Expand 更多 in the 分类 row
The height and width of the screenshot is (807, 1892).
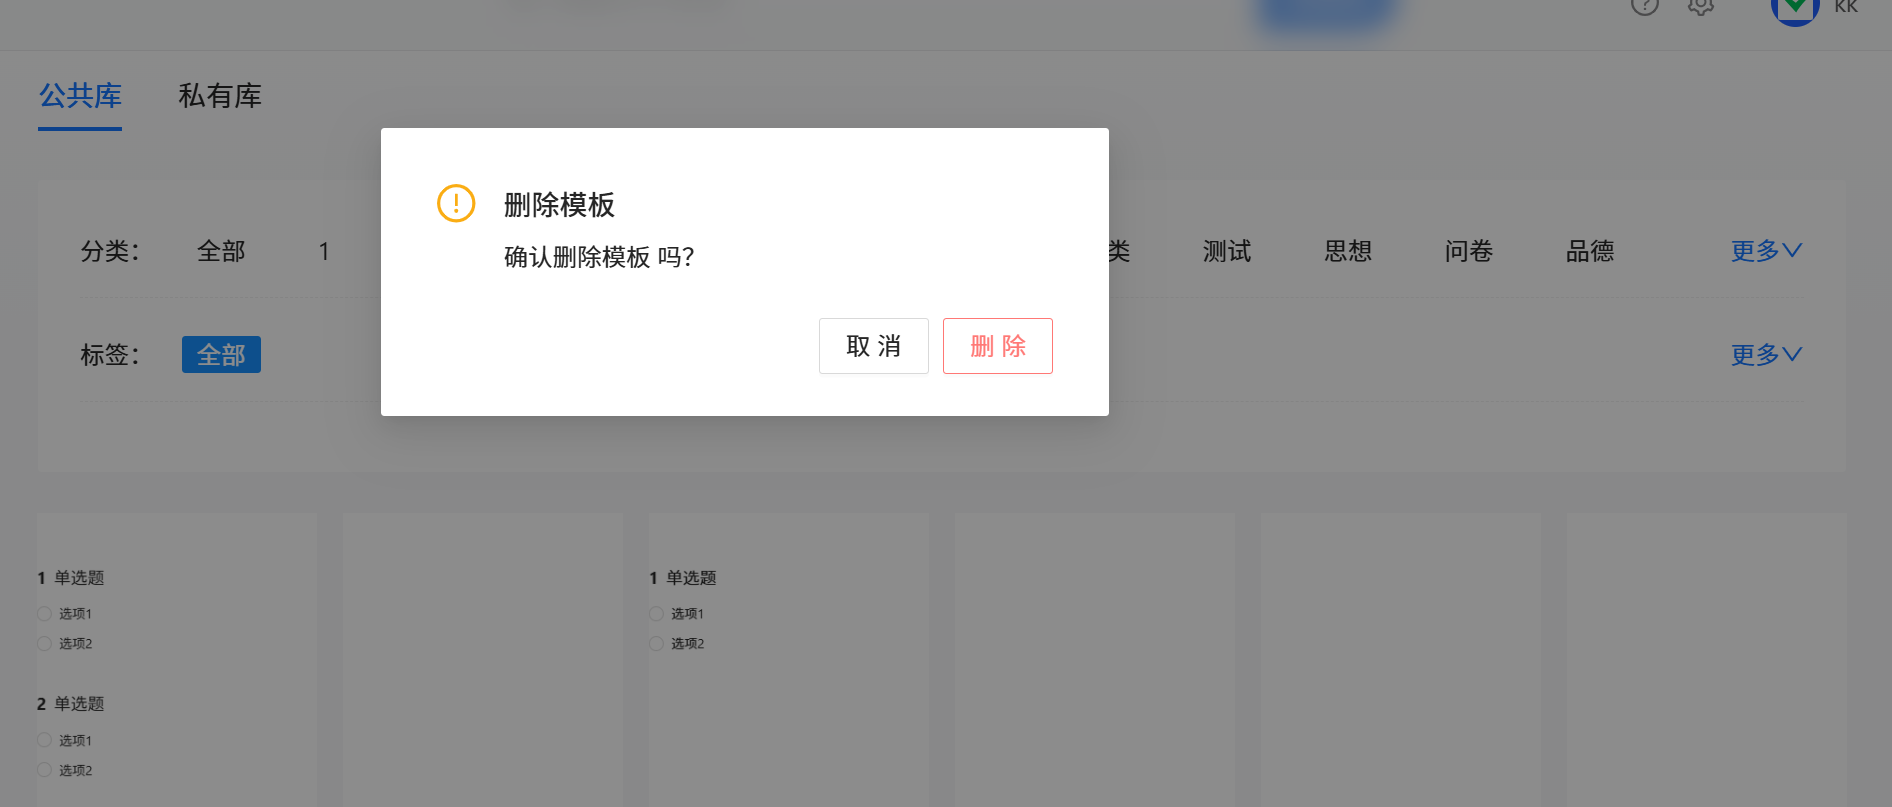pyautogui.click(x=1766, y=251)
